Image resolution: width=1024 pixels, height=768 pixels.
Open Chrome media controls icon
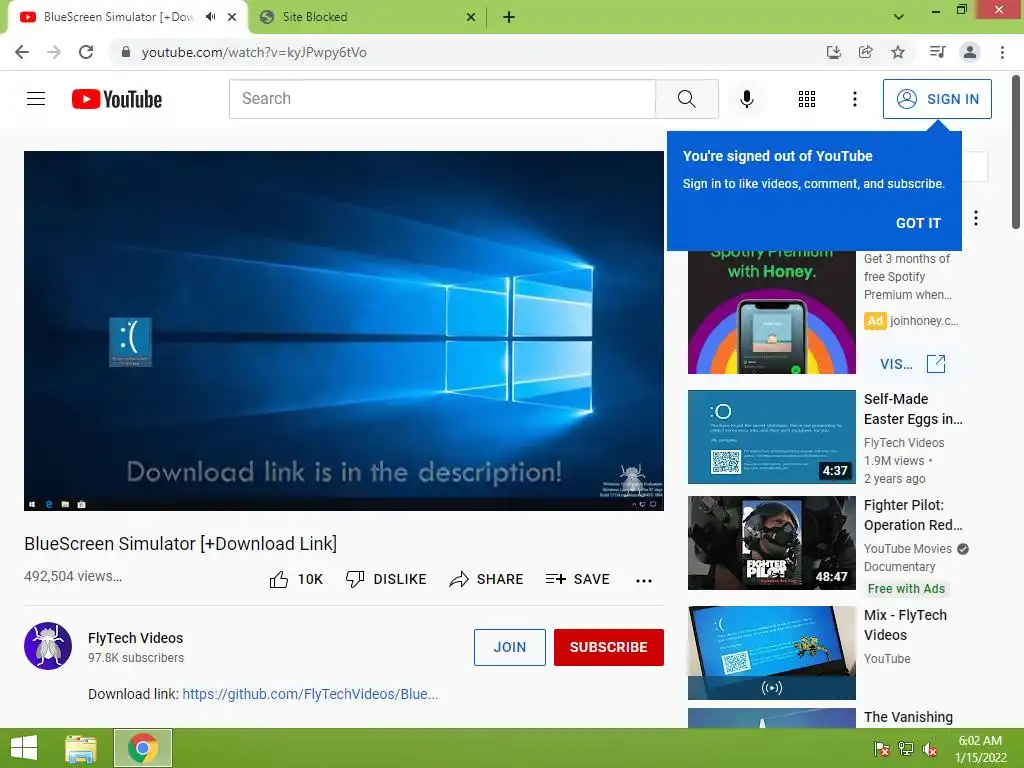938,52
